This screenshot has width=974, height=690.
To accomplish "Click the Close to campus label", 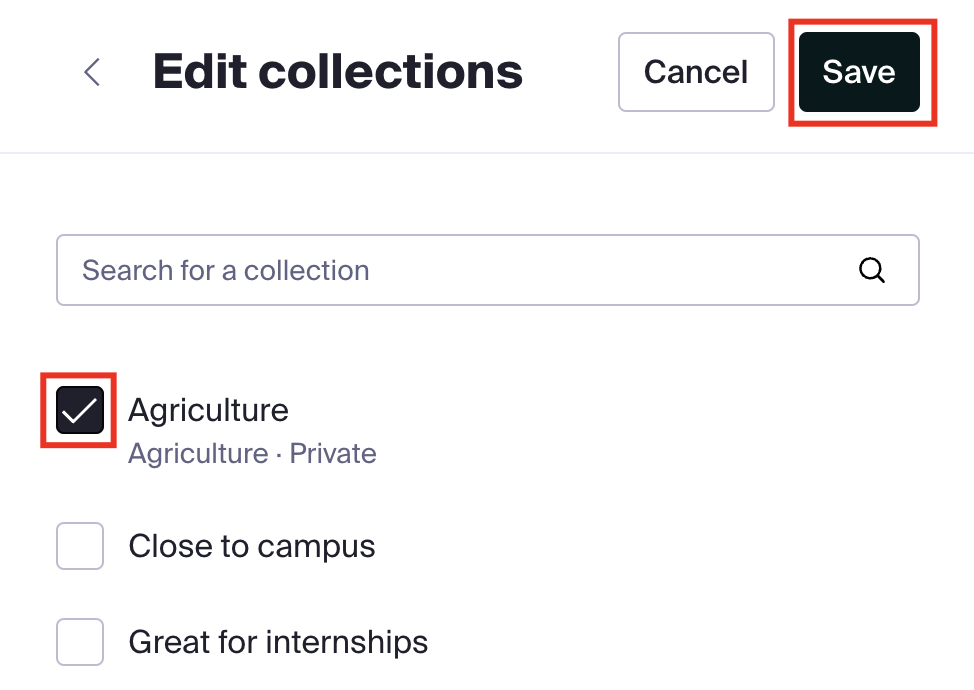I will click(x=252, y=546).
